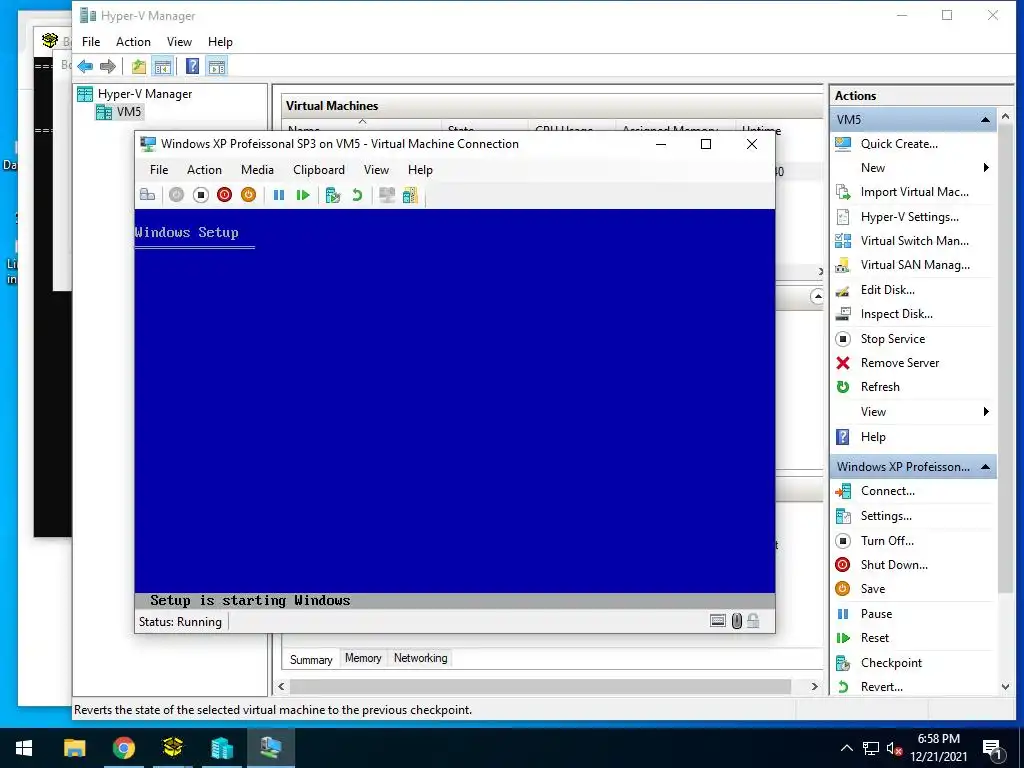Select Hyper-V Manager root tree node
This screenshot has height=768, width=1024.
[135, 93]
